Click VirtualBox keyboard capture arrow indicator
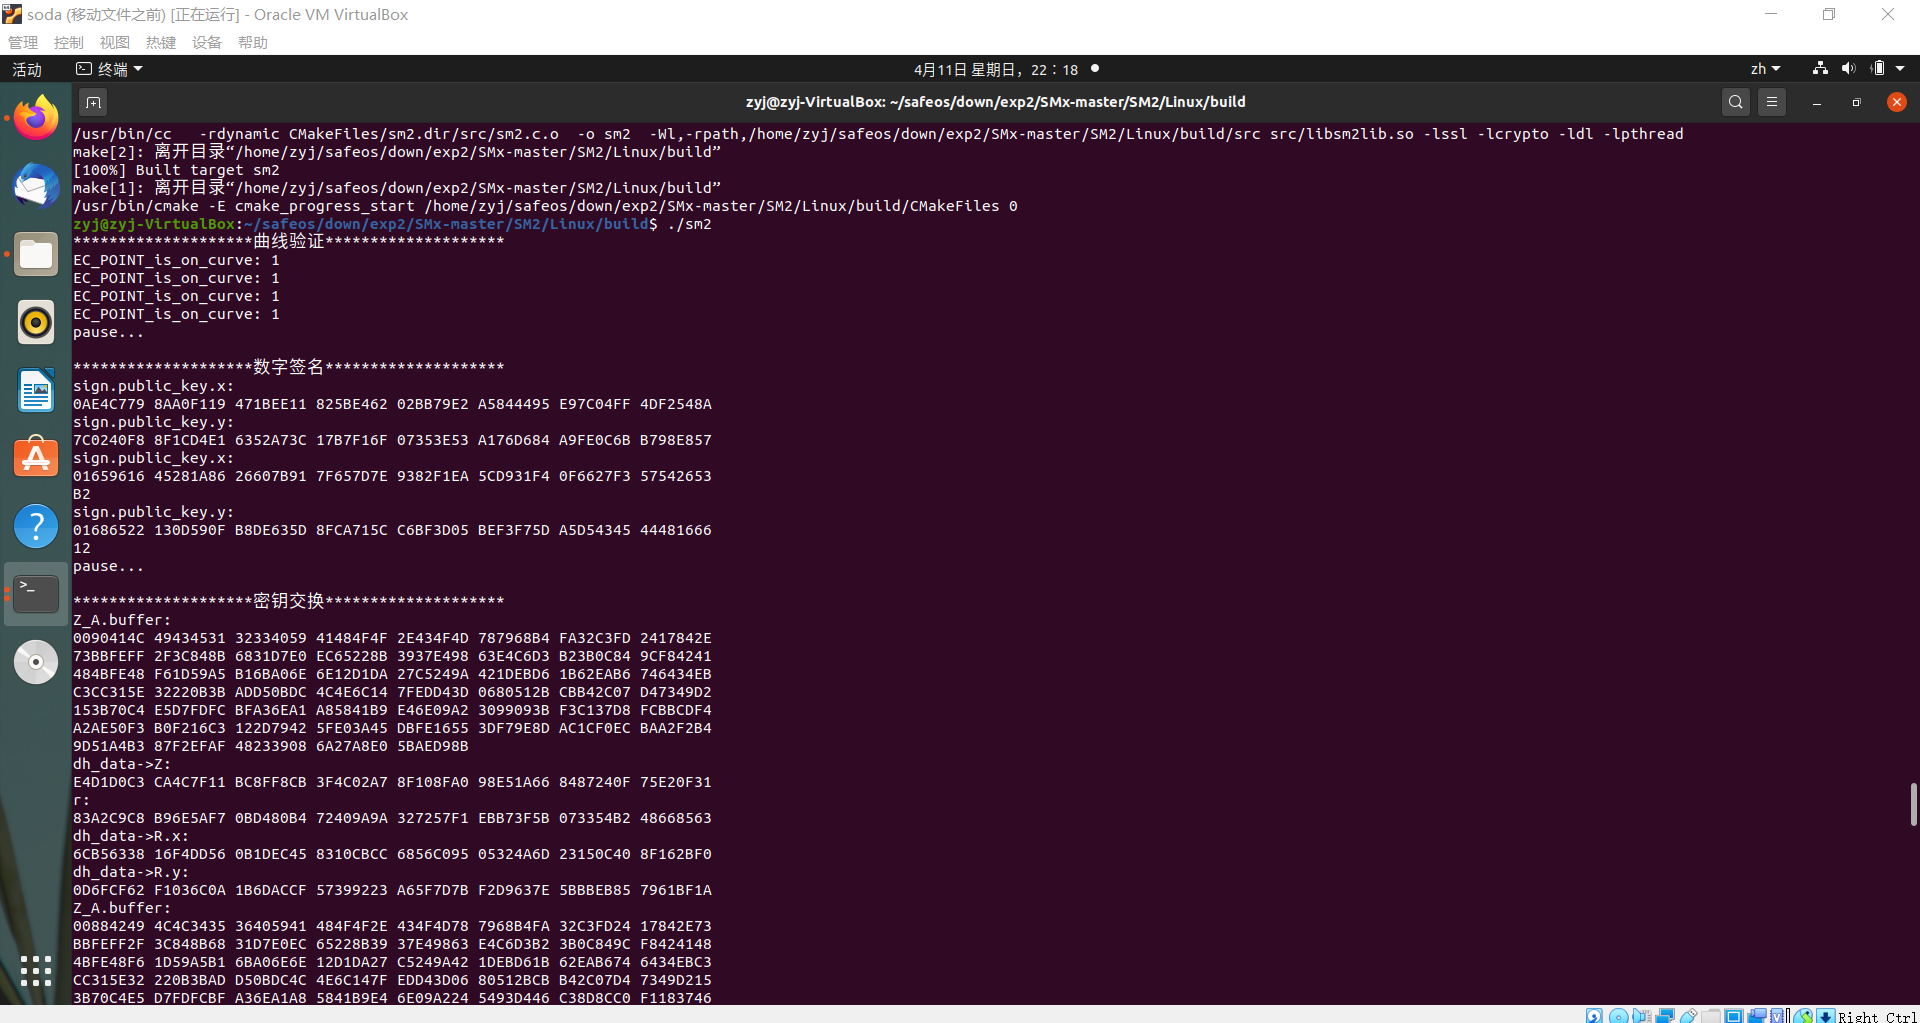Viewport: 1920px width, 1023px height. (1825, 1015)
